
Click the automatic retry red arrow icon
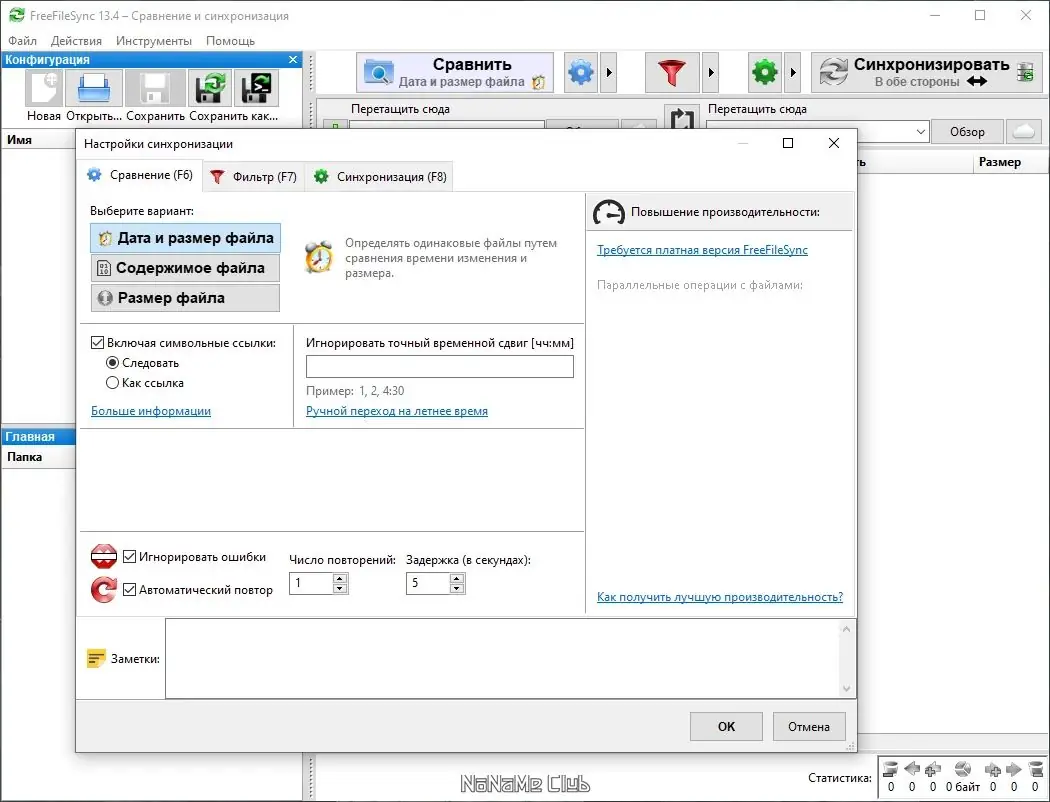pos(104,589)
